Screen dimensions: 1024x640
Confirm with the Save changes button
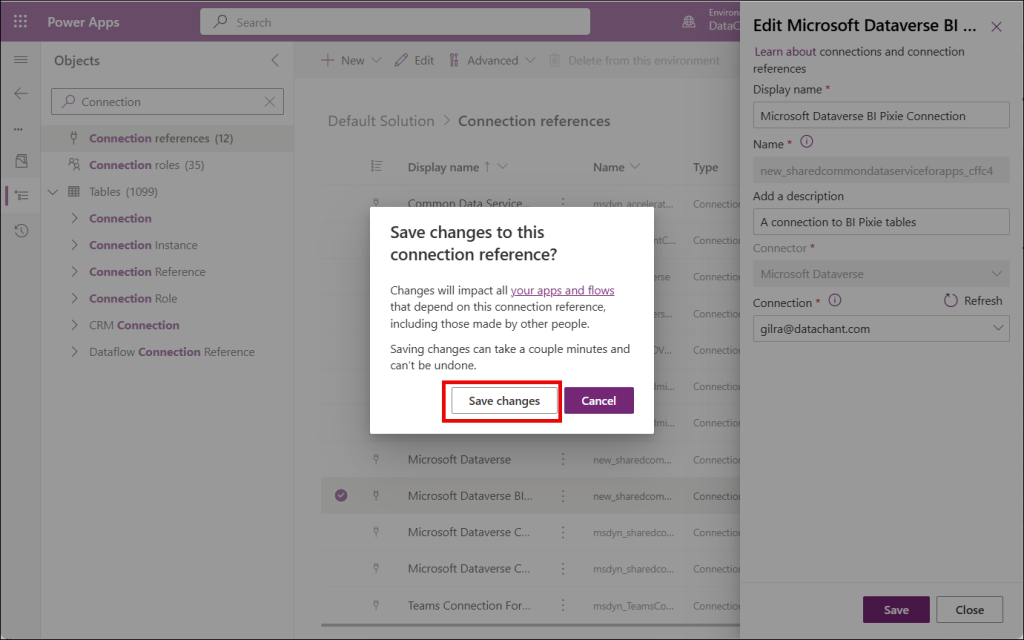(x=504, y=401)
